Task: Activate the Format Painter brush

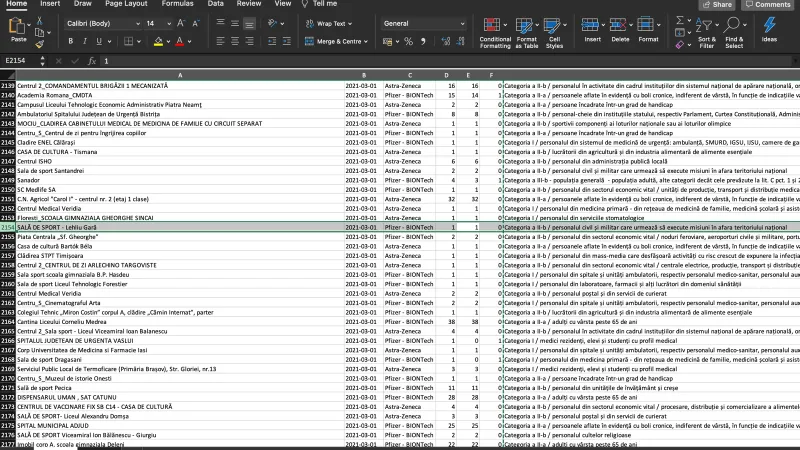Action: pyautogui.click(x=39, y=44)
